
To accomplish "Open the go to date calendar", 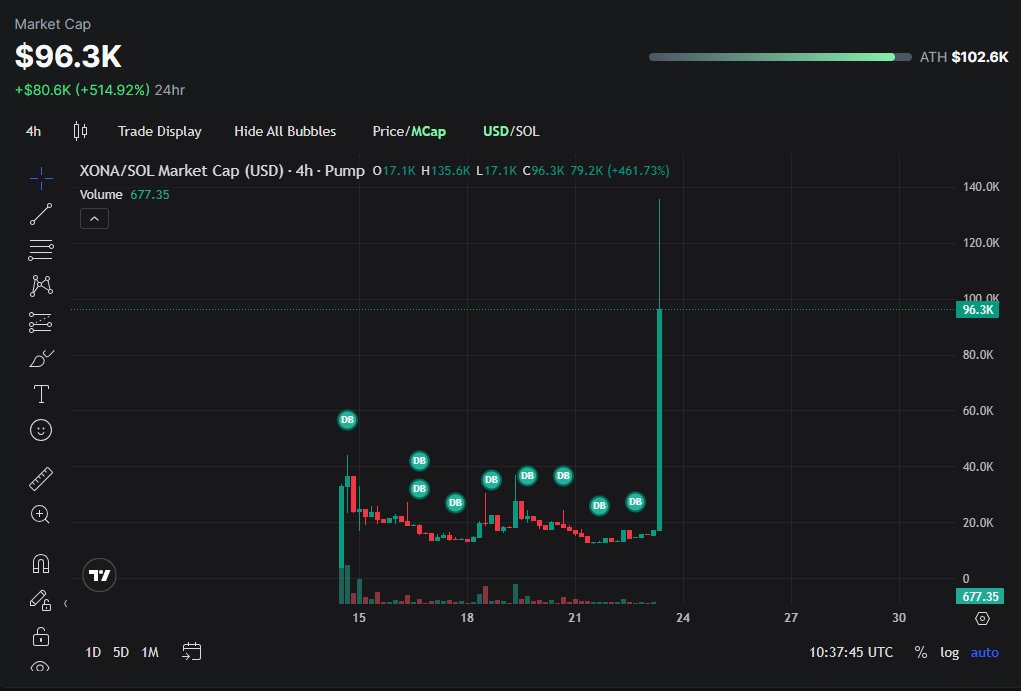I will point(191,651).
